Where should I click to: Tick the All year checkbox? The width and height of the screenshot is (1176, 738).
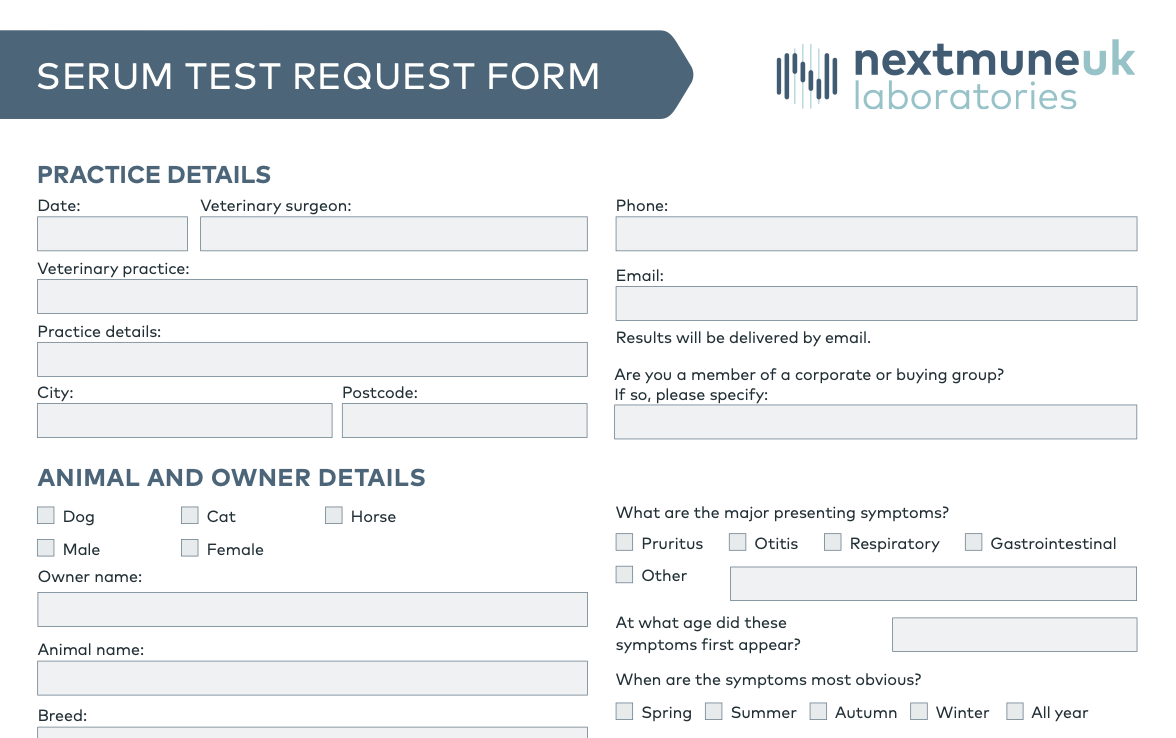pos(1015,711)
